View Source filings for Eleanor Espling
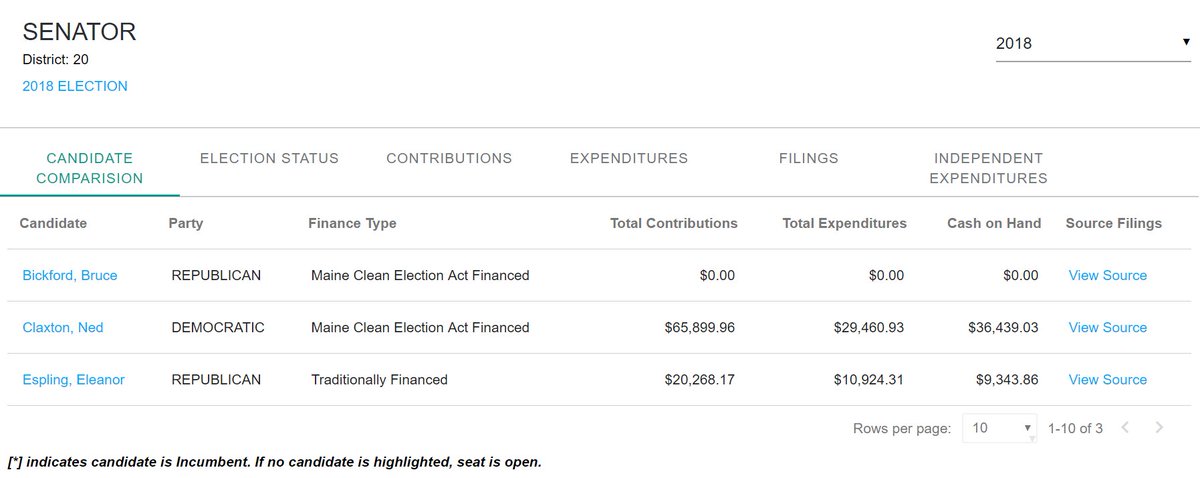This screenshot has width=1200, height=478. point(1107,379)
